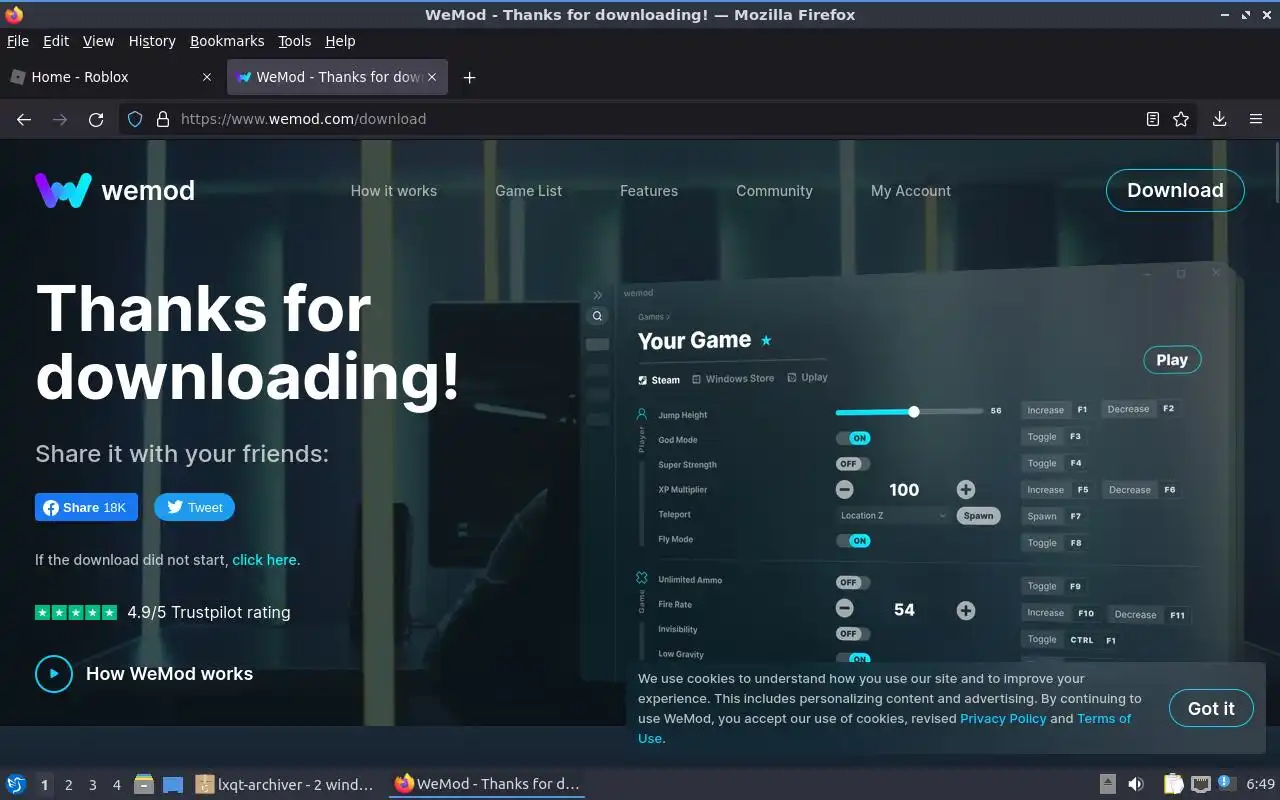Click the site padlock icon
Viewport: 1280px width, 800px height.
(163, 119)
